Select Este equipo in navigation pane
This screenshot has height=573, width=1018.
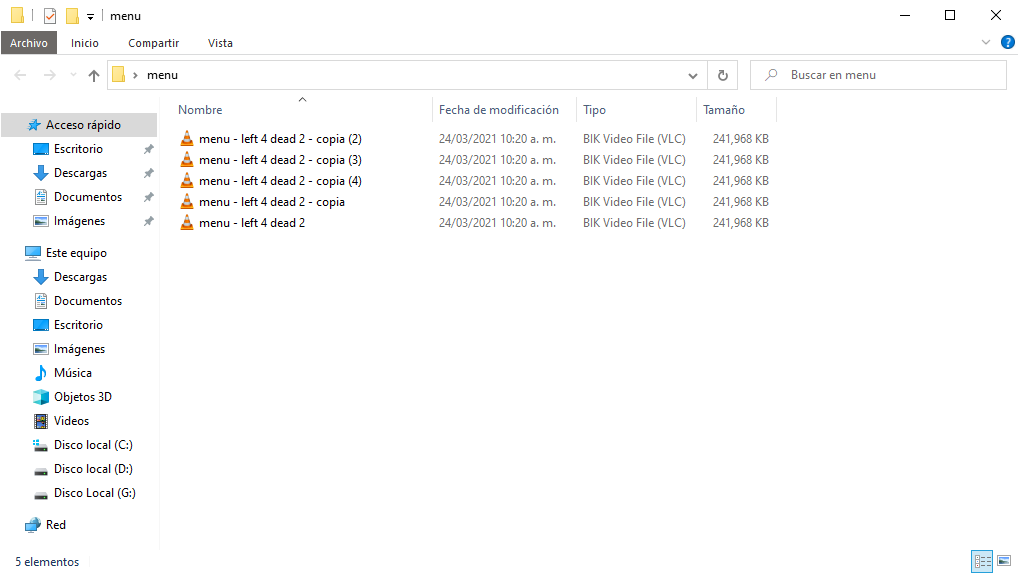76,252
